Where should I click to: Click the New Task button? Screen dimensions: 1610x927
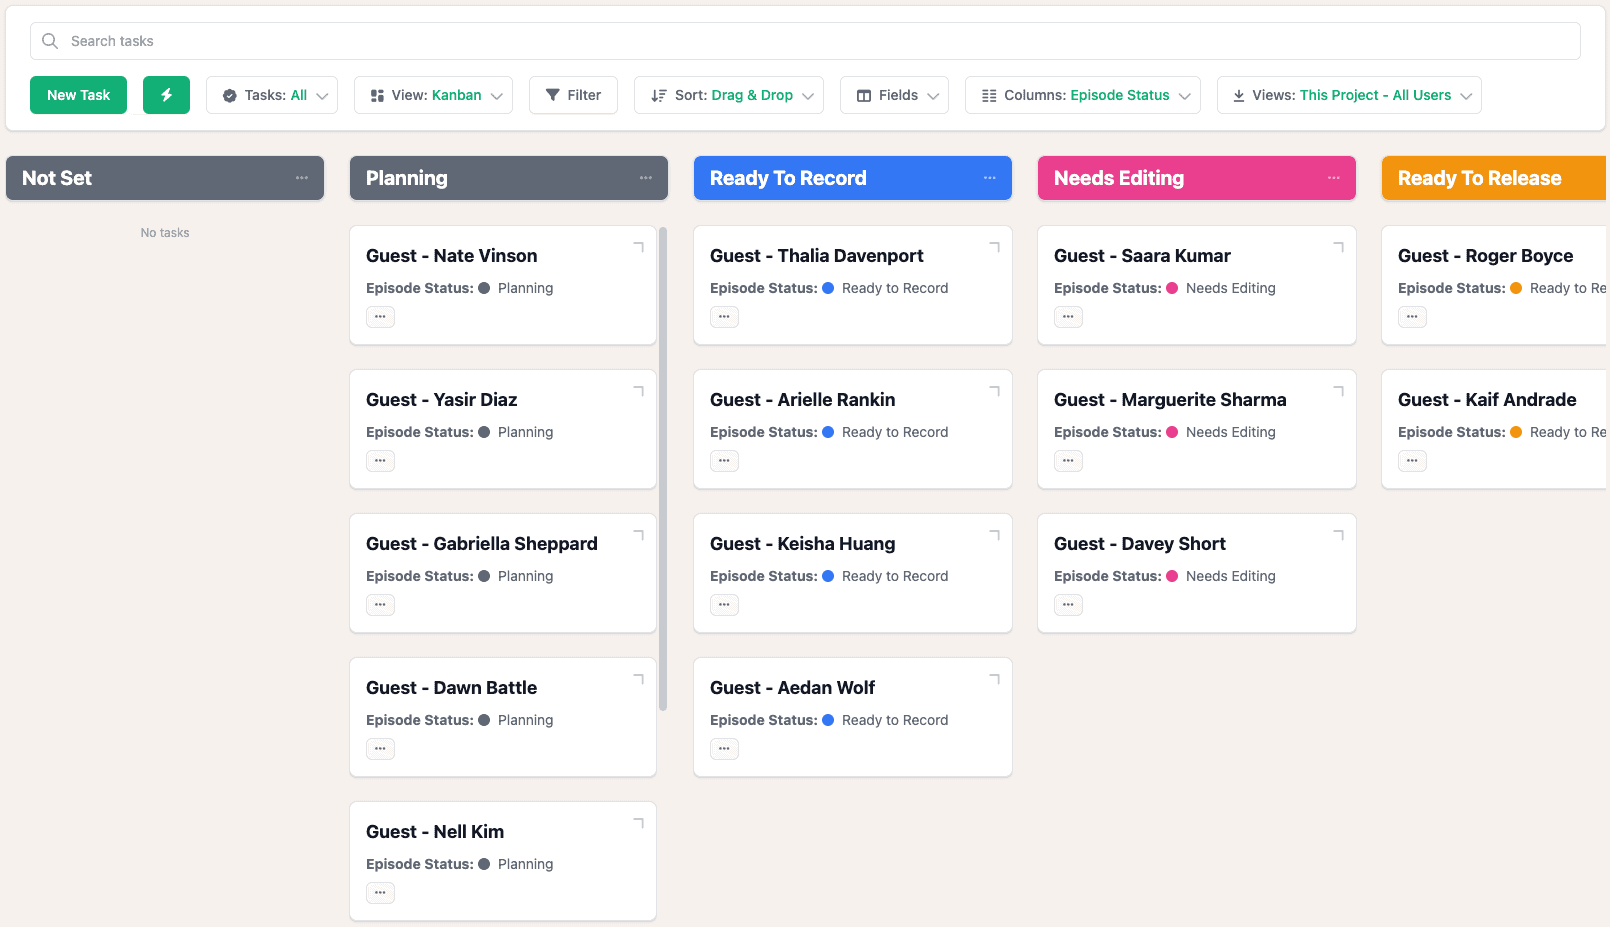pyautogui.click(x=78, y=95)
